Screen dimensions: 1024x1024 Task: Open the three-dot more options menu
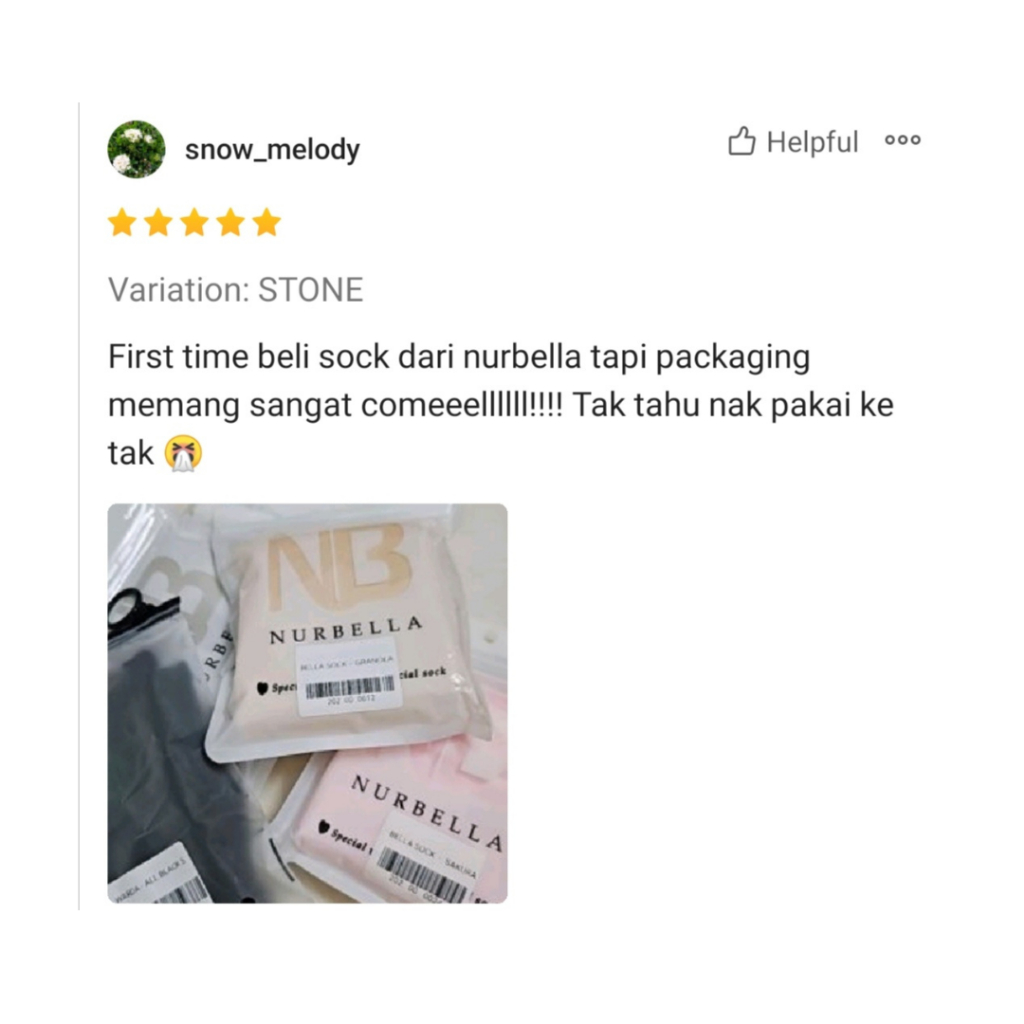(903, 140)
